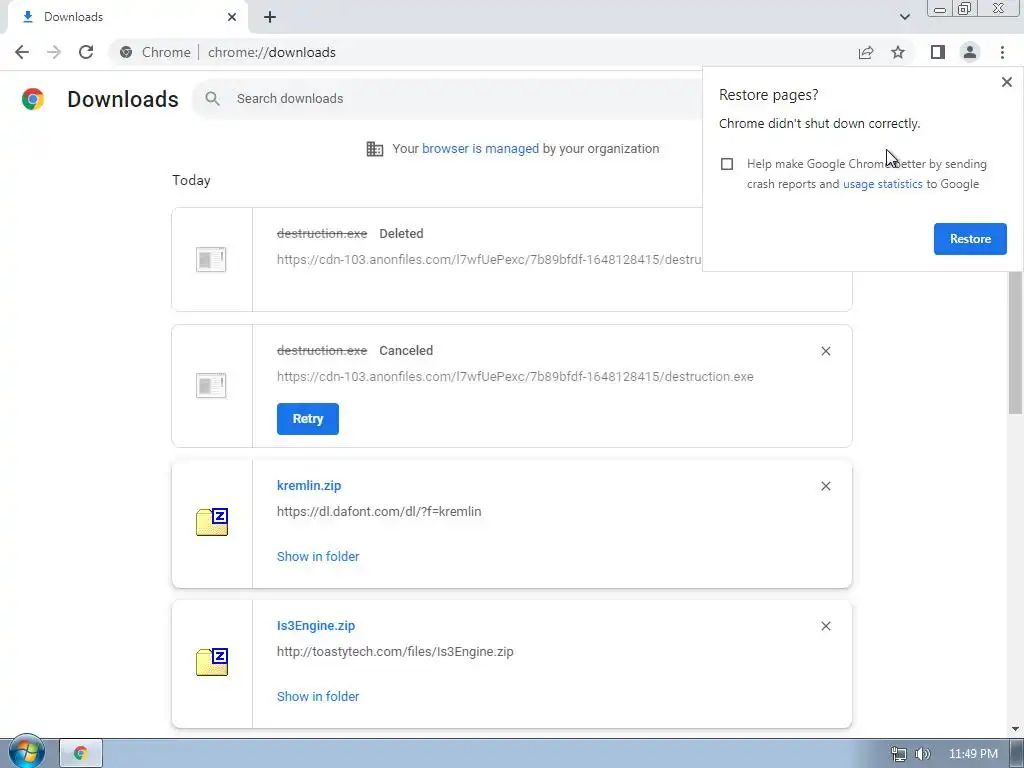Go back with the browser back arrow

click(x=22, y=52)
